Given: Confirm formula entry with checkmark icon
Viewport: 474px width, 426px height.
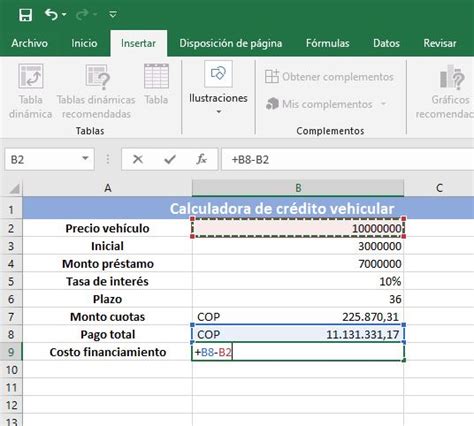Looking at the screenshot, I should (170, 159).
